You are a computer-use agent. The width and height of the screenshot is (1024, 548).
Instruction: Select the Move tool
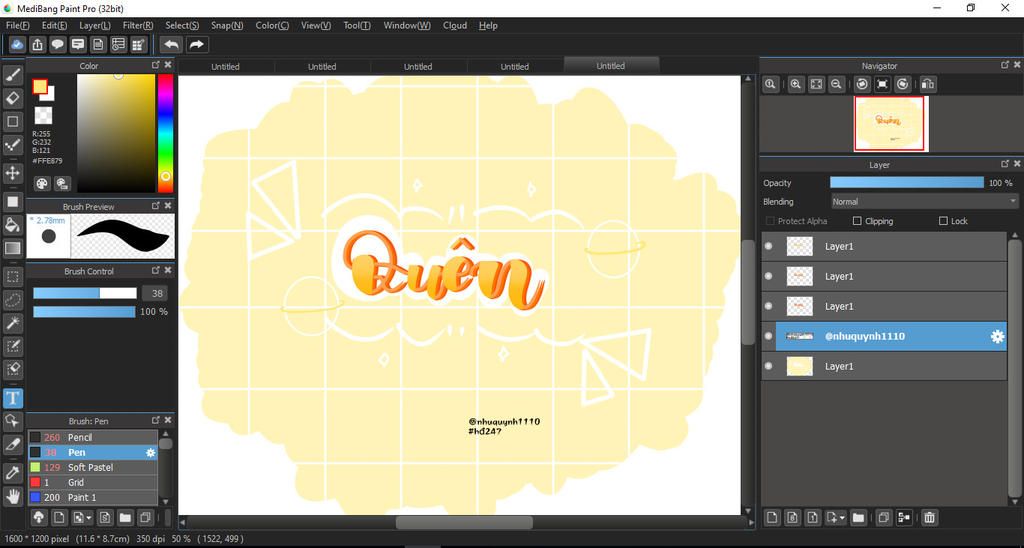pos(12,173)
